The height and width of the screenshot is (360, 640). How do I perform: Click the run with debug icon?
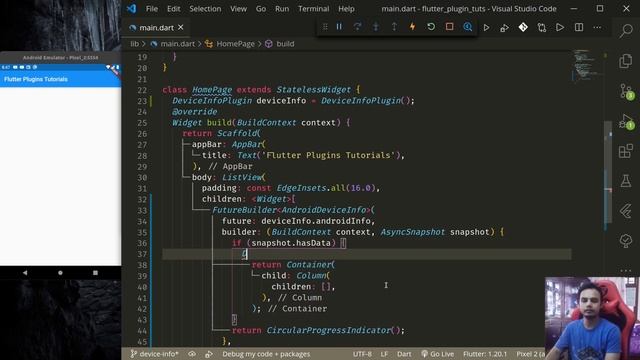(x=504, y=28)
